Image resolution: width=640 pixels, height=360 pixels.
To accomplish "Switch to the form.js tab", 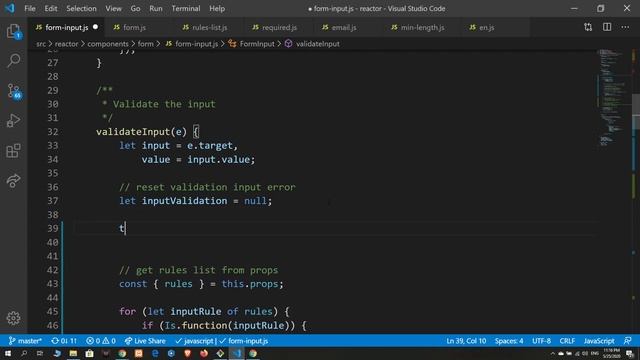I will 134,27.
